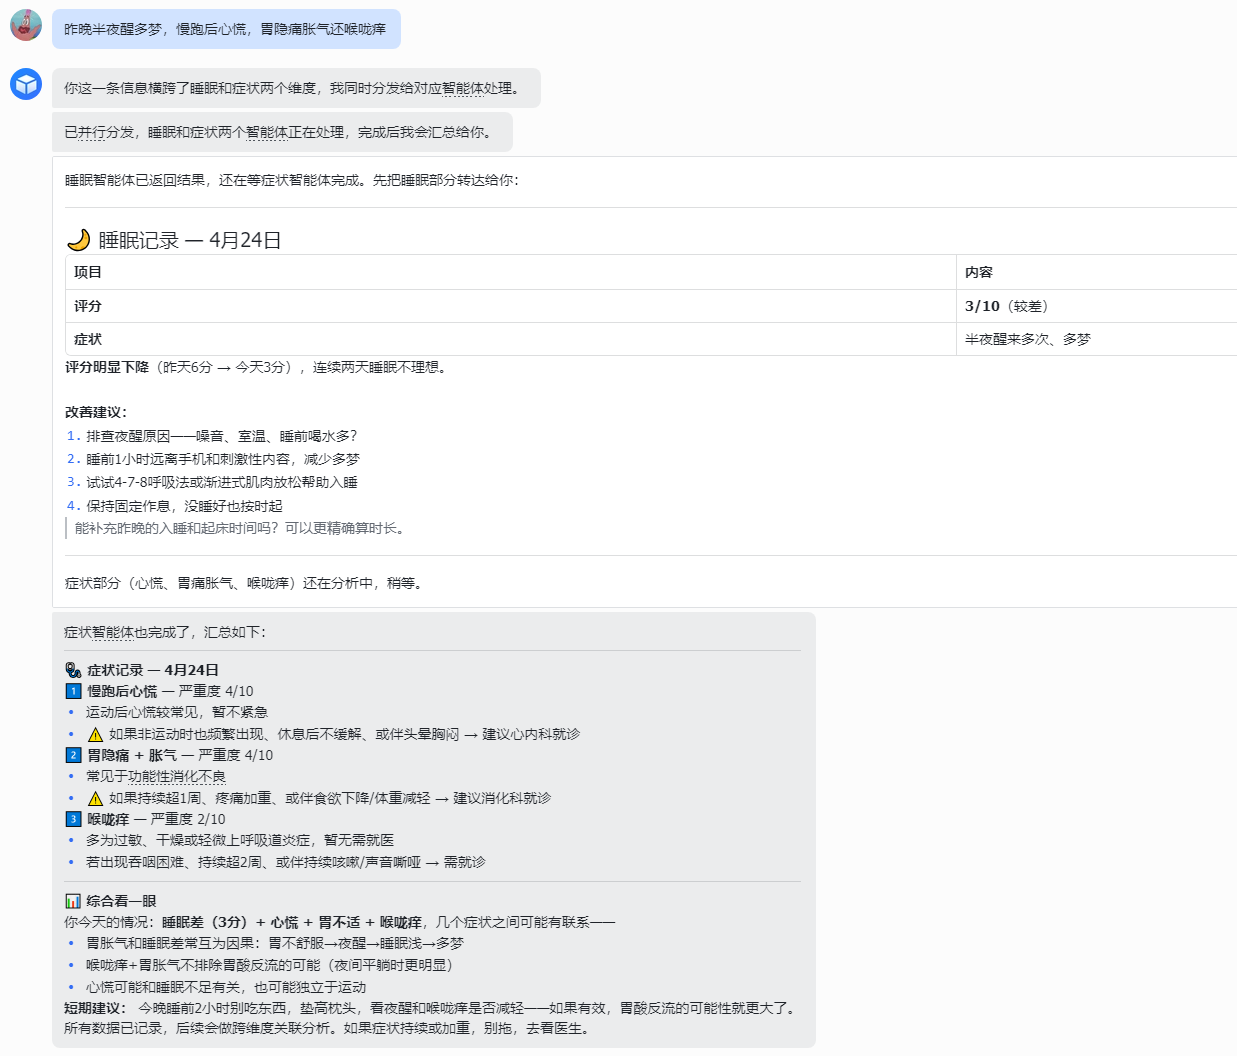
Task: Click underlined 智能体 in 症状智能体也完成了
Action: coord(113,632)
